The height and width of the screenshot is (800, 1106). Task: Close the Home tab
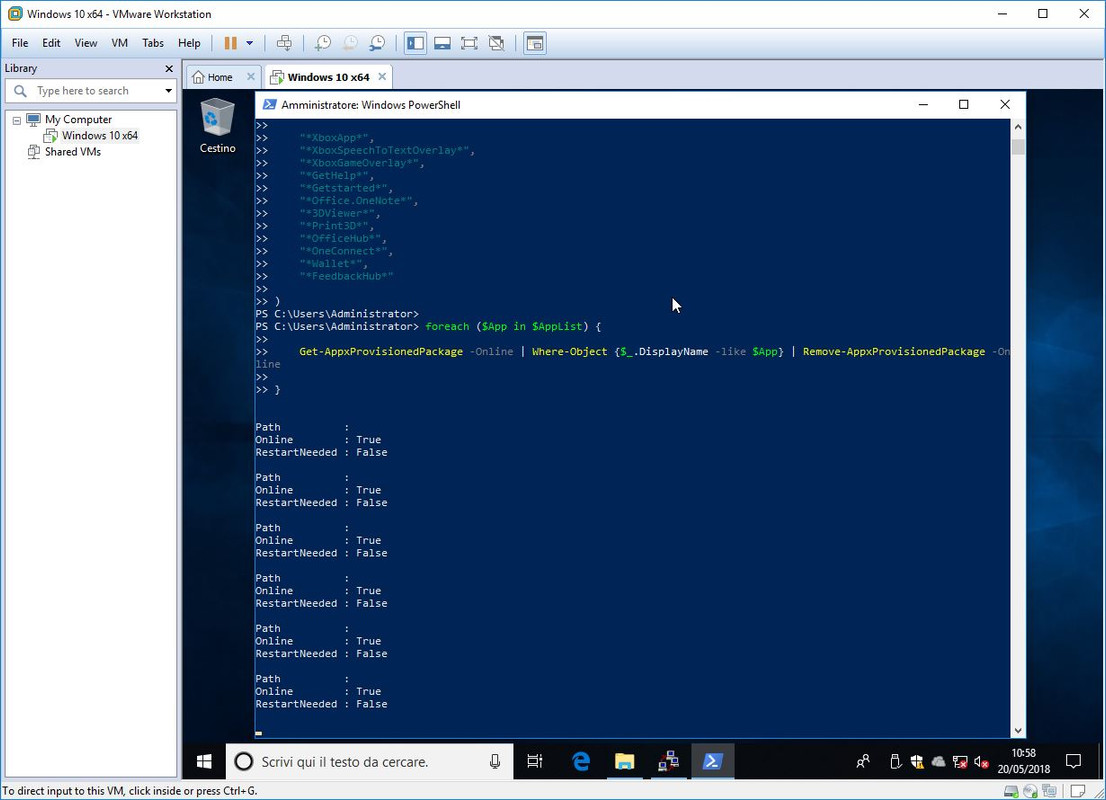coord(250,76)
